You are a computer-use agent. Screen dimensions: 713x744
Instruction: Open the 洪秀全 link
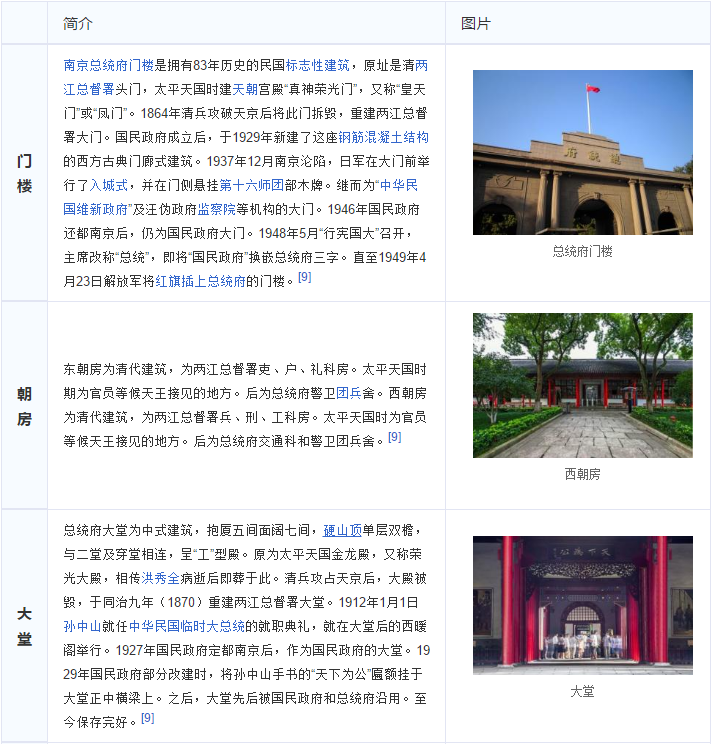tap(160, 578)
